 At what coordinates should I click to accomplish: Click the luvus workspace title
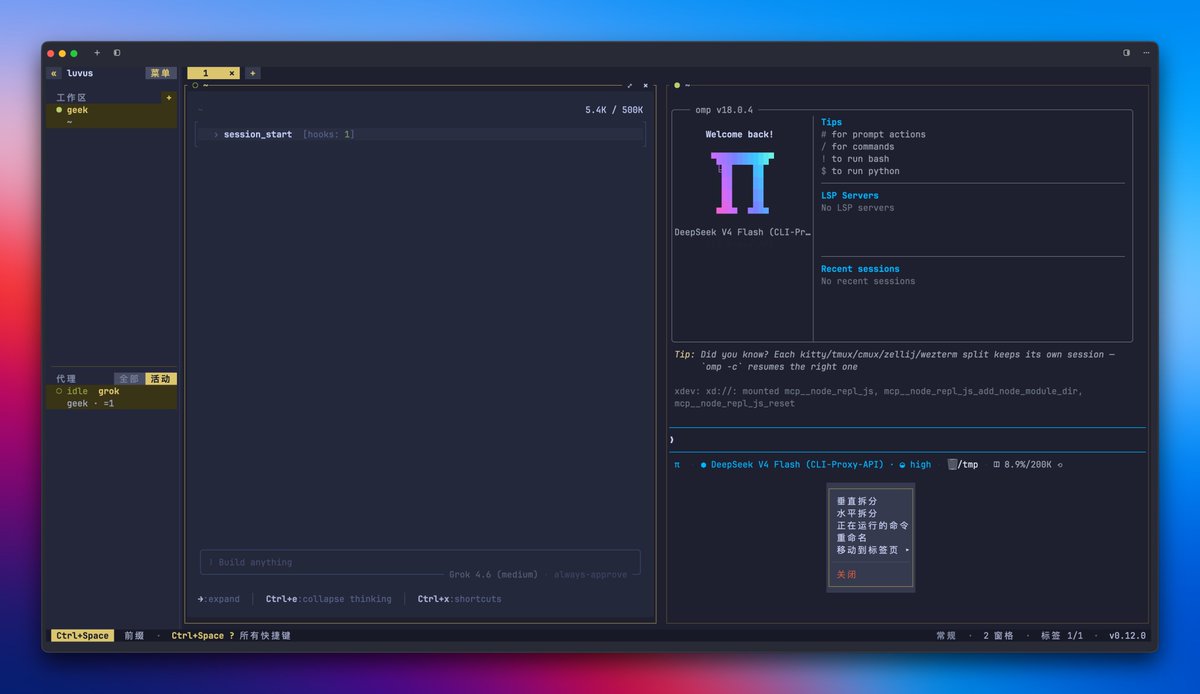[80, 73]
